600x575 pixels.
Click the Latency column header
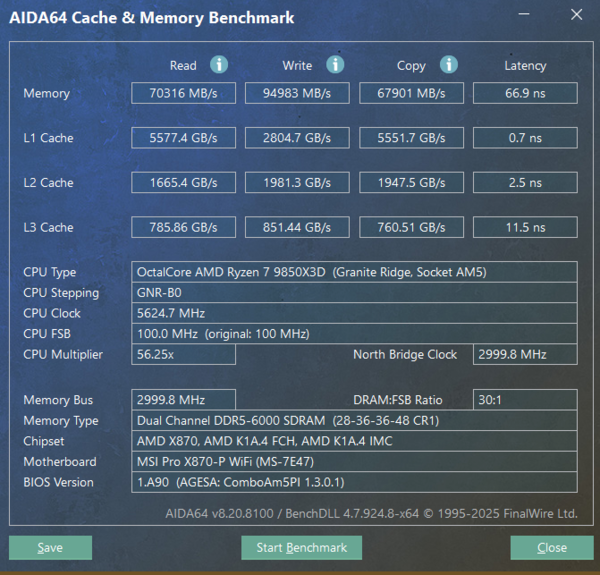pos(525,66)
